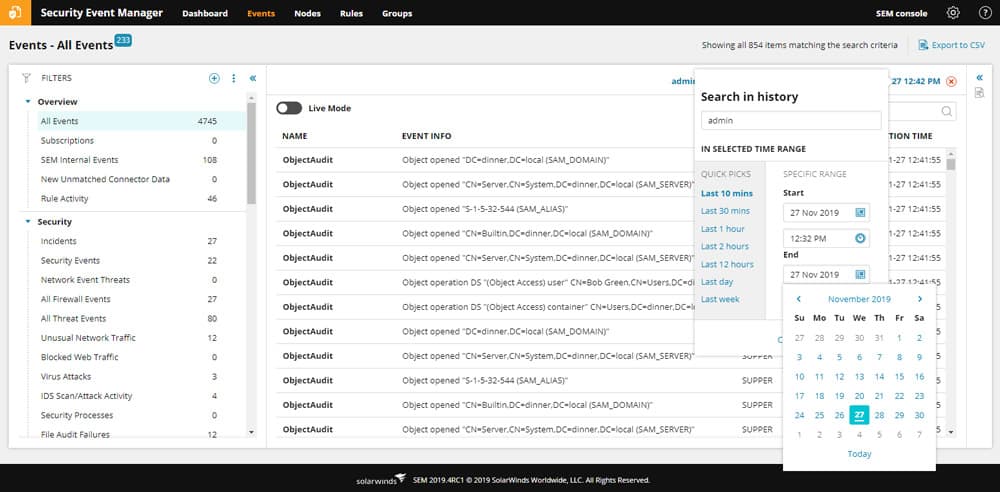This screenshot has width=1000, height=492.
Task: Sort by the EVENT INFO column header
Action: click(427, 136)
